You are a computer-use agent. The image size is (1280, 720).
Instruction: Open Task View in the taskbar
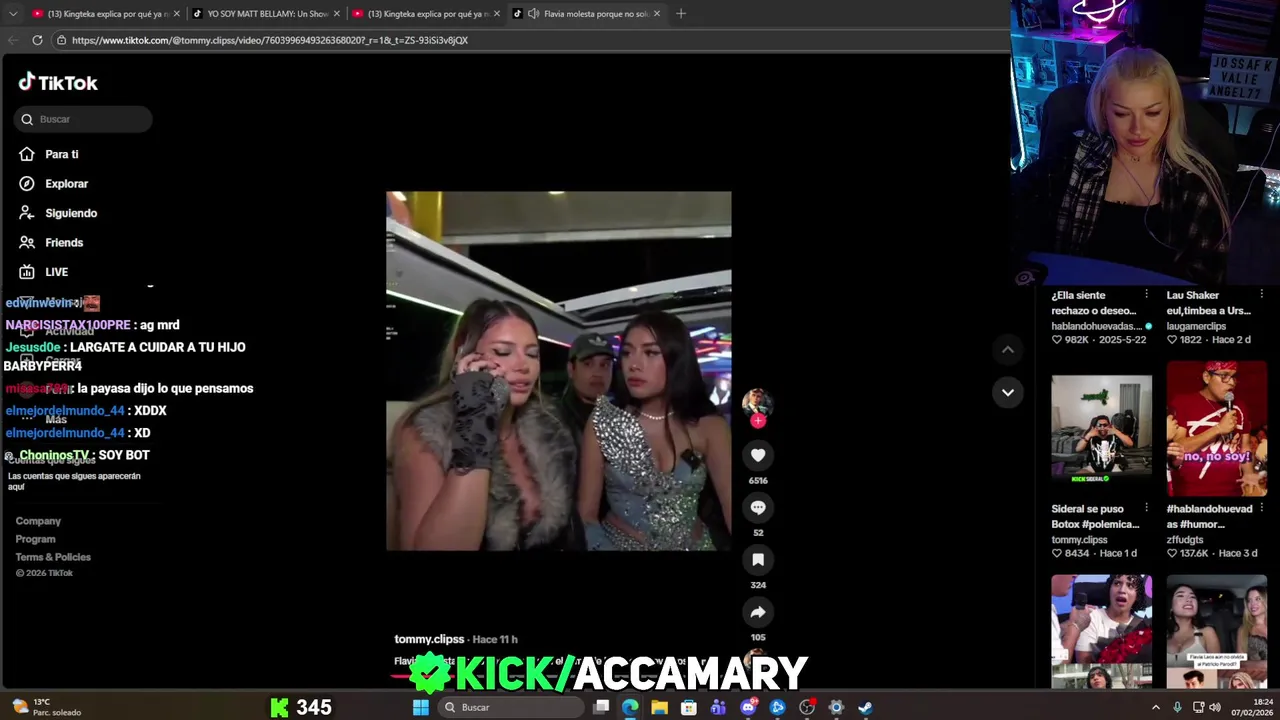[x=601, y=707]
